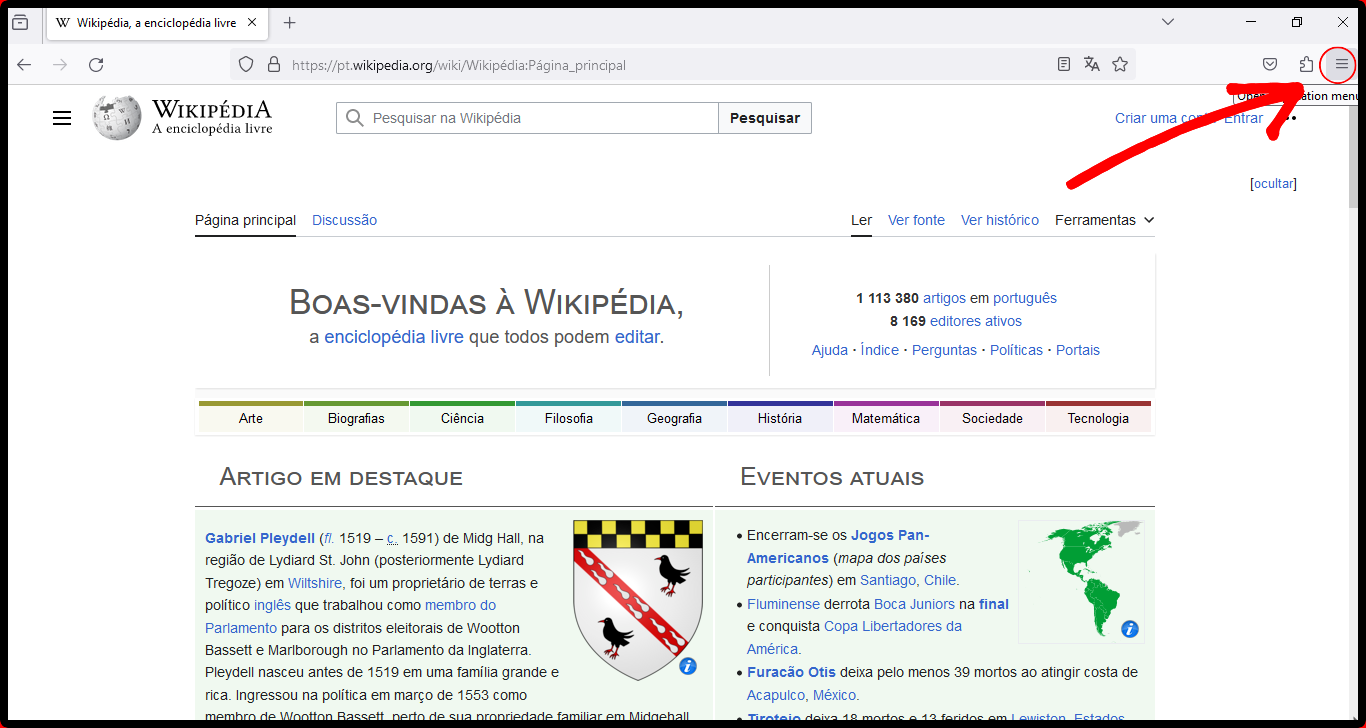Hide the banner via ocultar link

tap(1273, 184)
